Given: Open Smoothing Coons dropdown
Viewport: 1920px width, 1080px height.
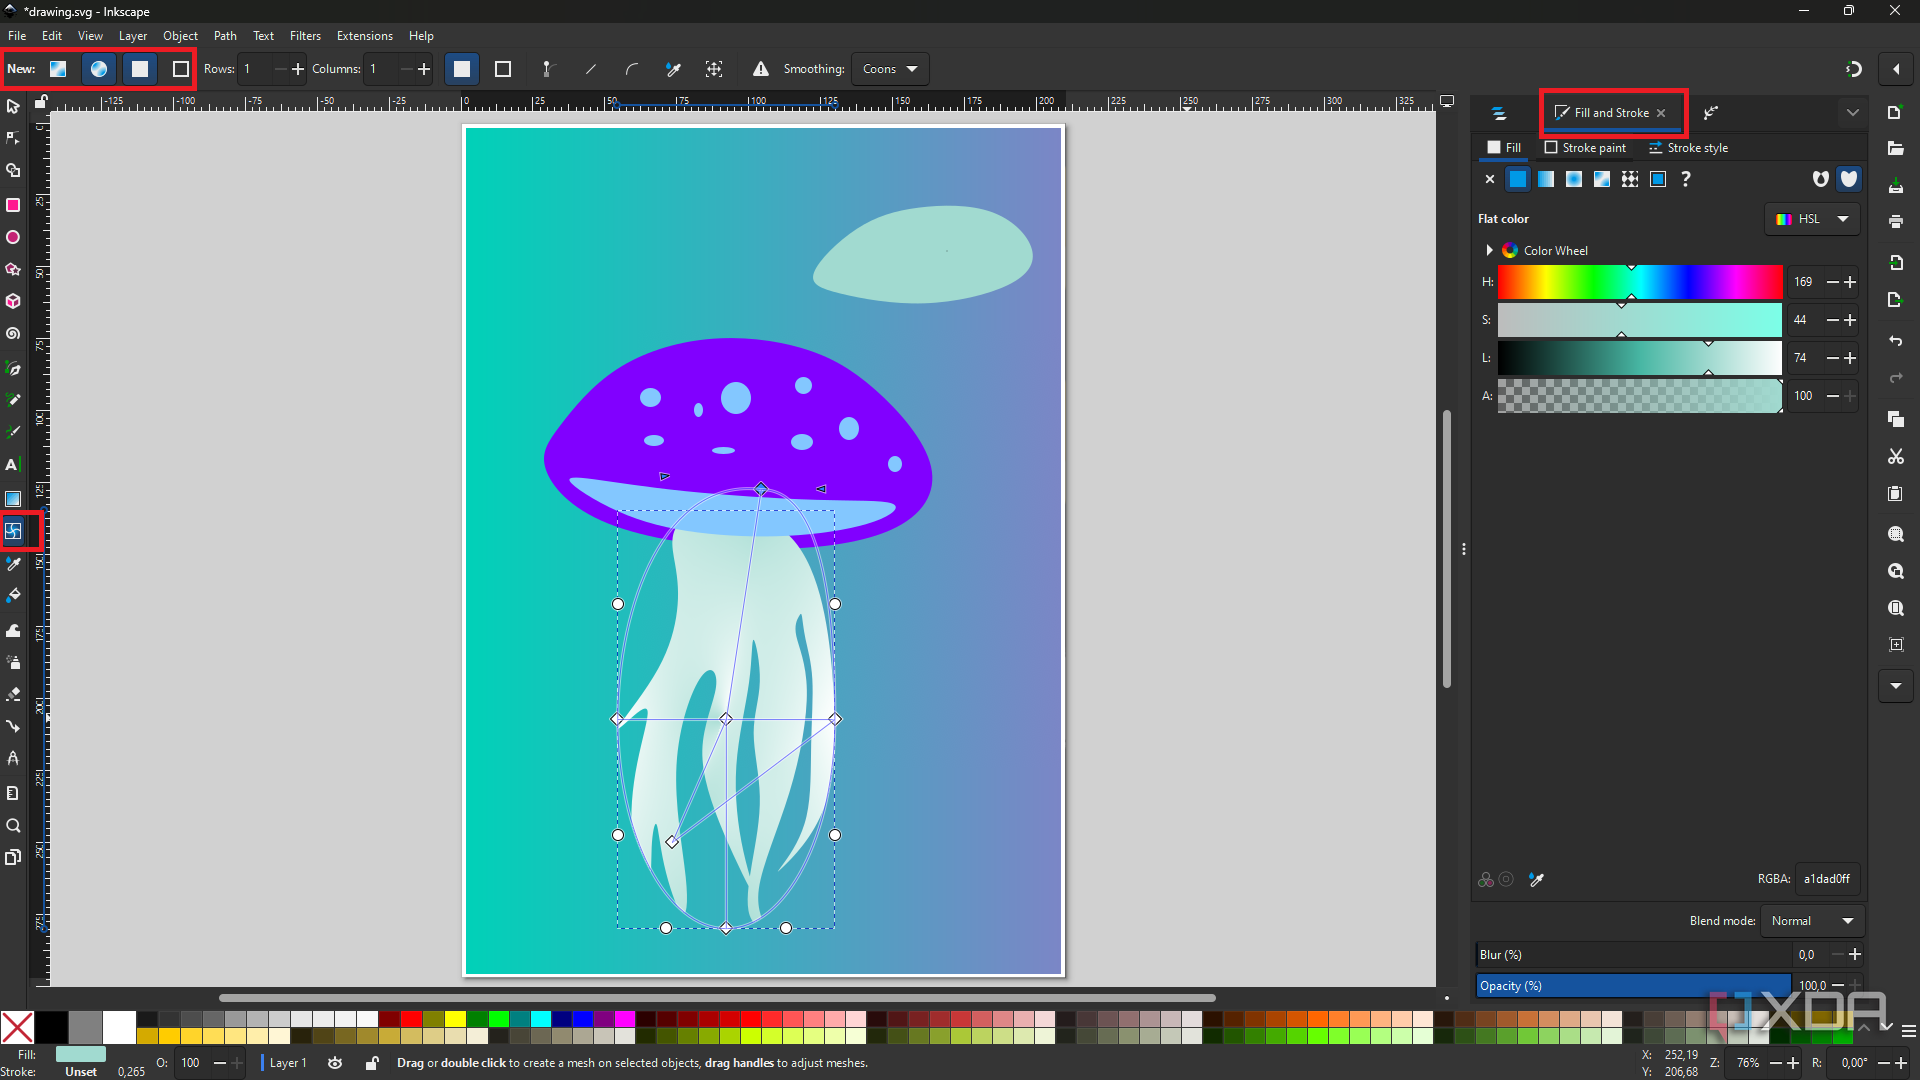Looking at the screenshot, I should pyautogui.click(x=890, y=69).
